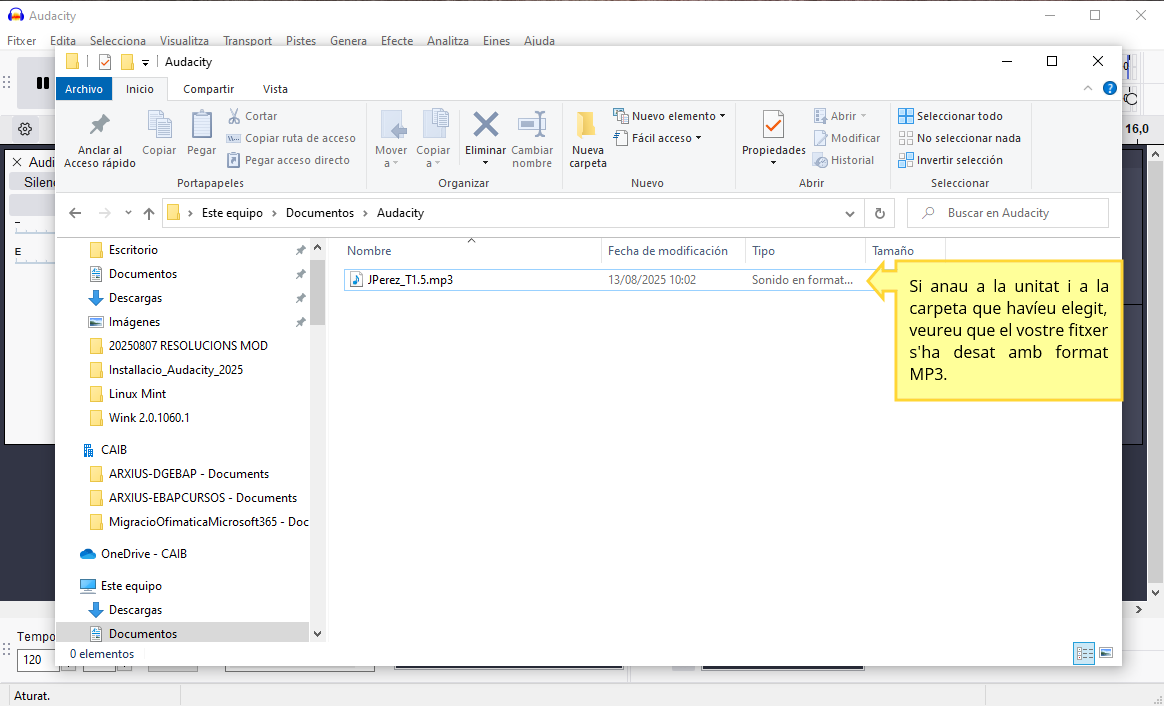
Task: Click Documentos in the address breadcrumb
Action: click(320, 213)
